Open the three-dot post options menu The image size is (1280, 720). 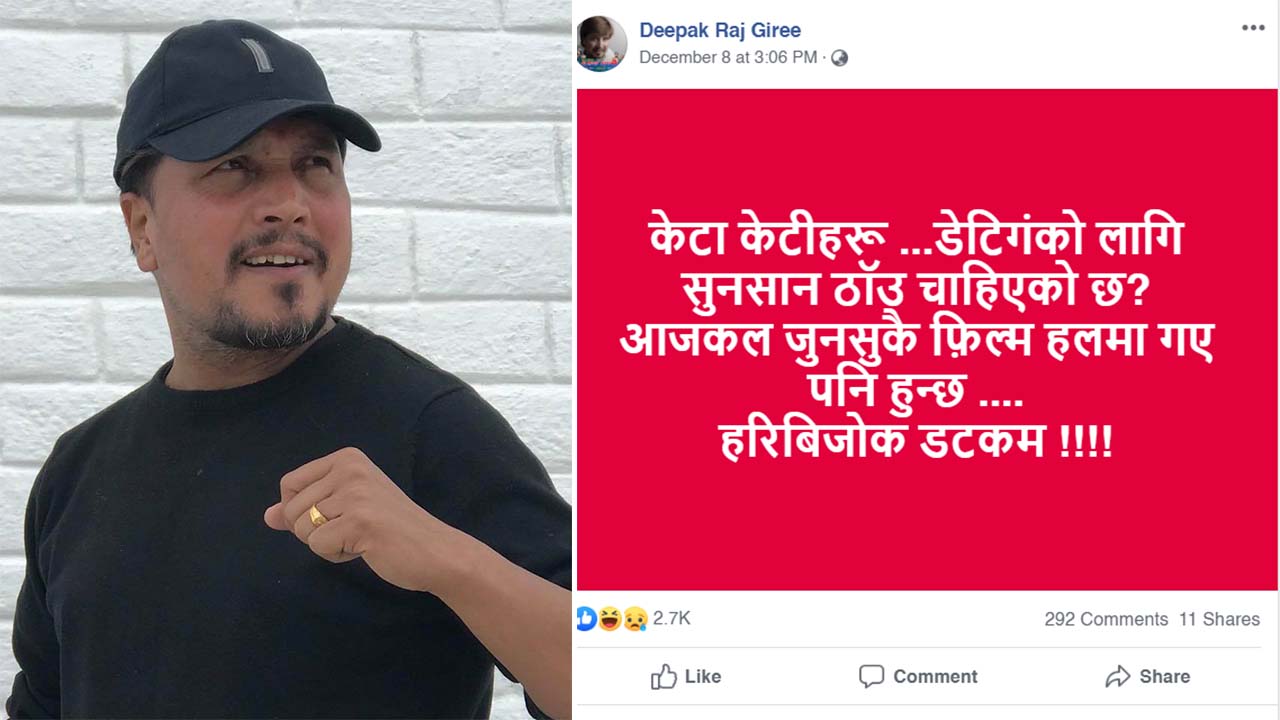(x=1253, y=28)
